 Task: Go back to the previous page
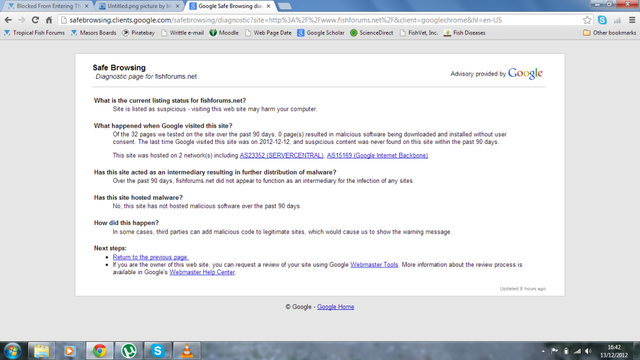[x=8, y=20]
